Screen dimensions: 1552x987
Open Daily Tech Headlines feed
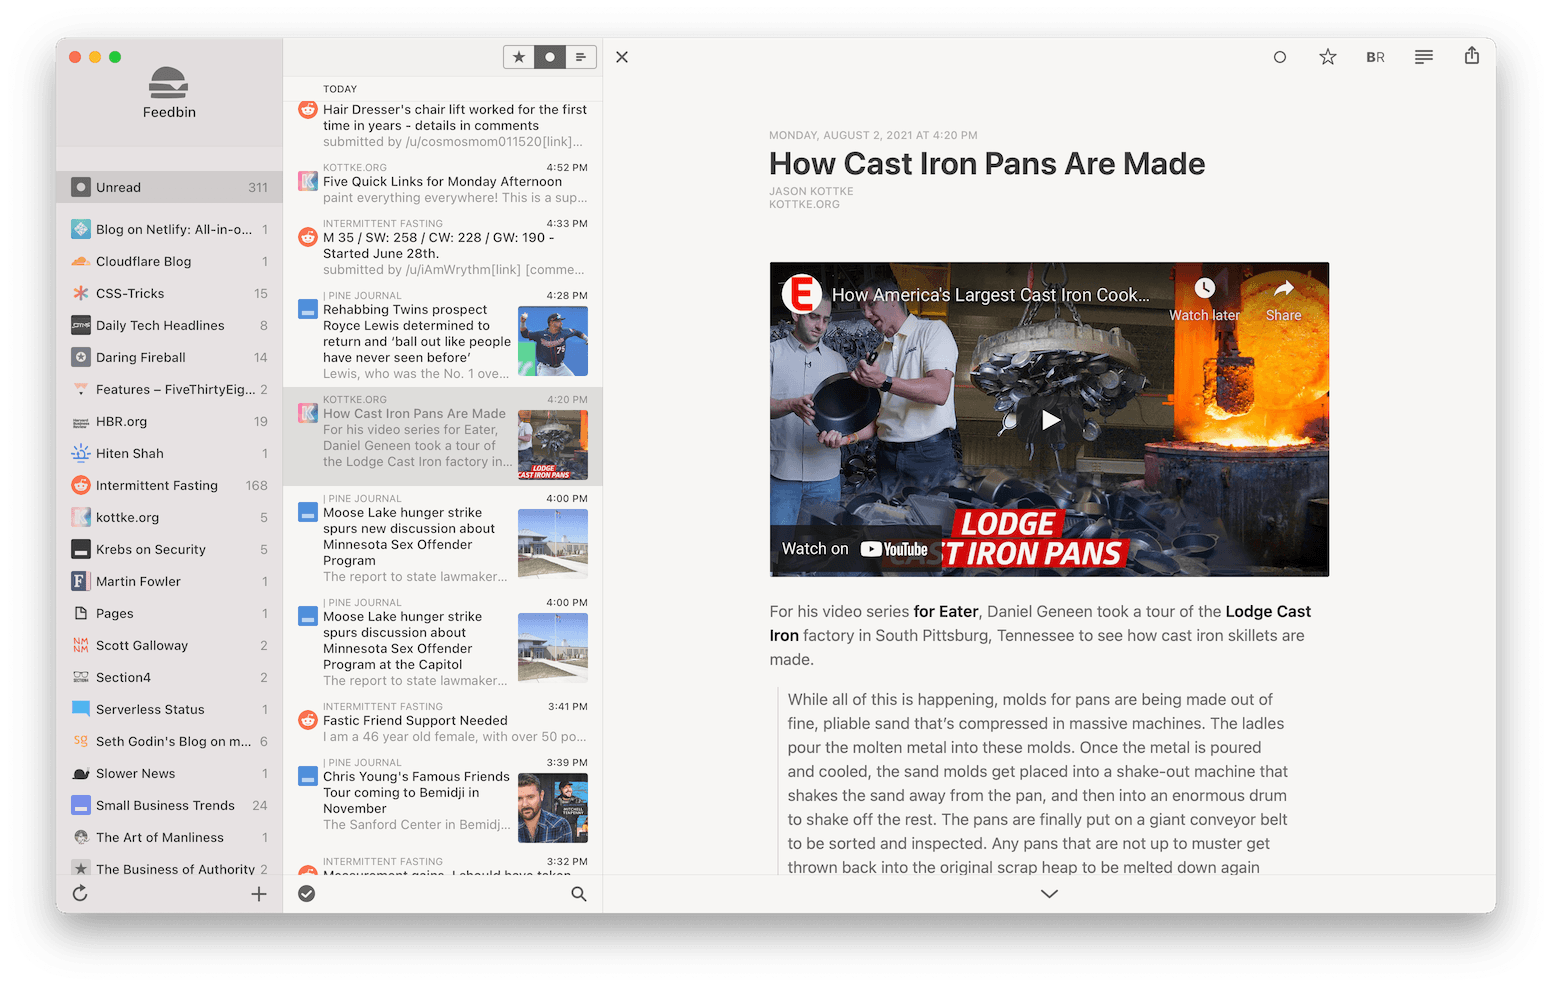(x=169, y=325)
